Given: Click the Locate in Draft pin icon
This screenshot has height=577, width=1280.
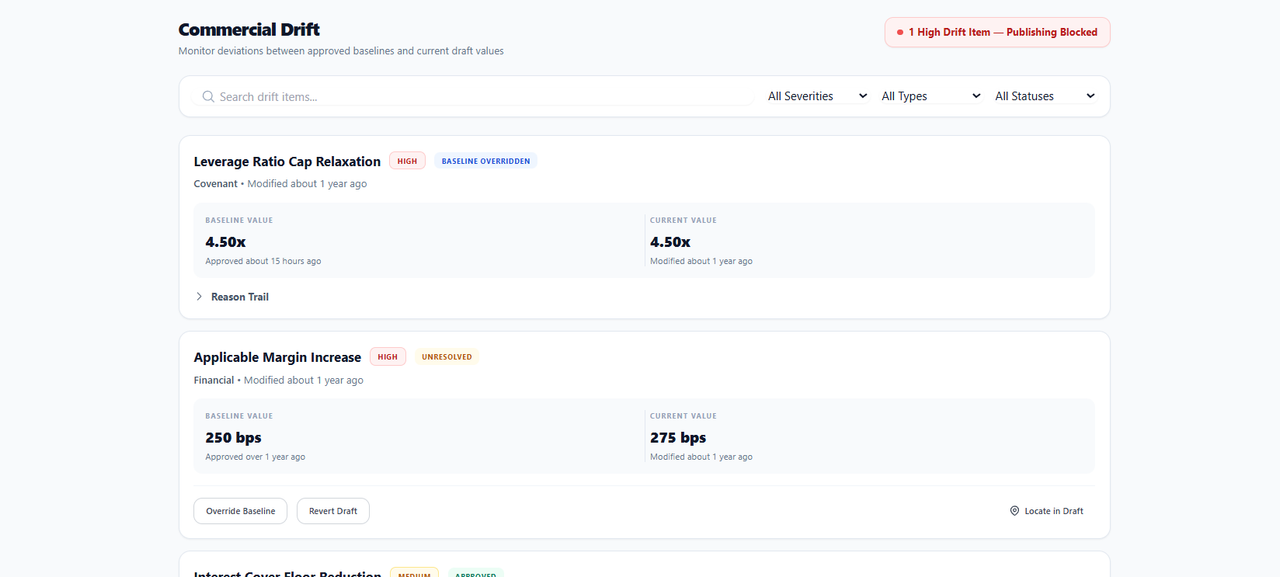Looking at the screenshot, I should coord(1015,511).
